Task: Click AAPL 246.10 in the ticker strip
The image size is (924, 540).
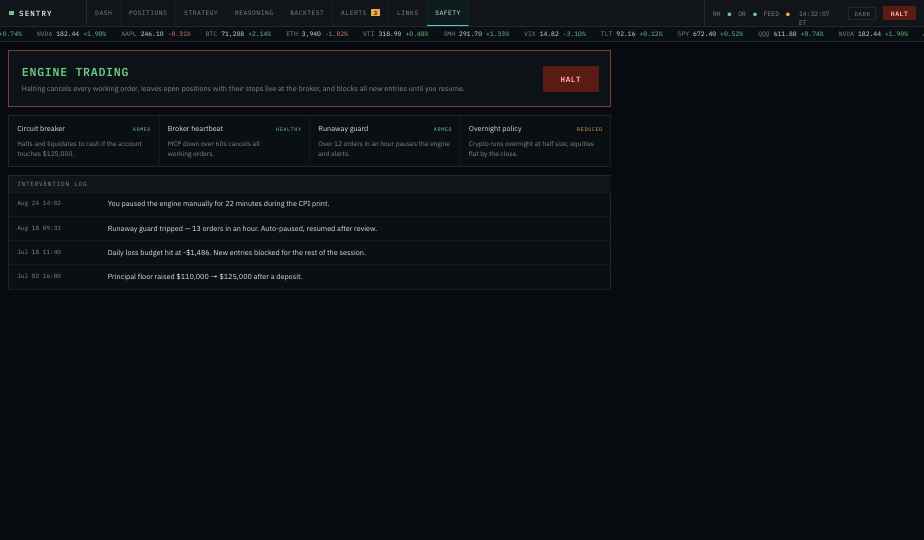Action: [x=156, y=34]
